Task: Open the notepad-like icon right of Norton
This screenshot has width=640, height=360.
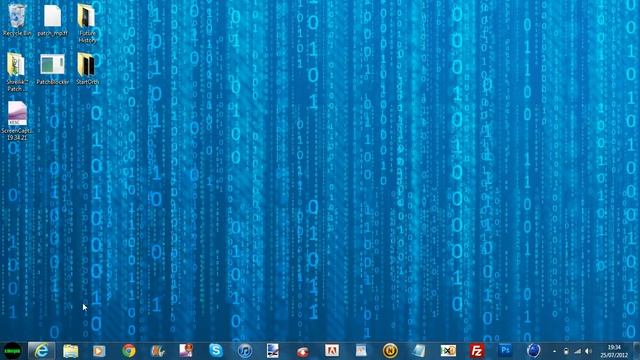Action: 419,351
